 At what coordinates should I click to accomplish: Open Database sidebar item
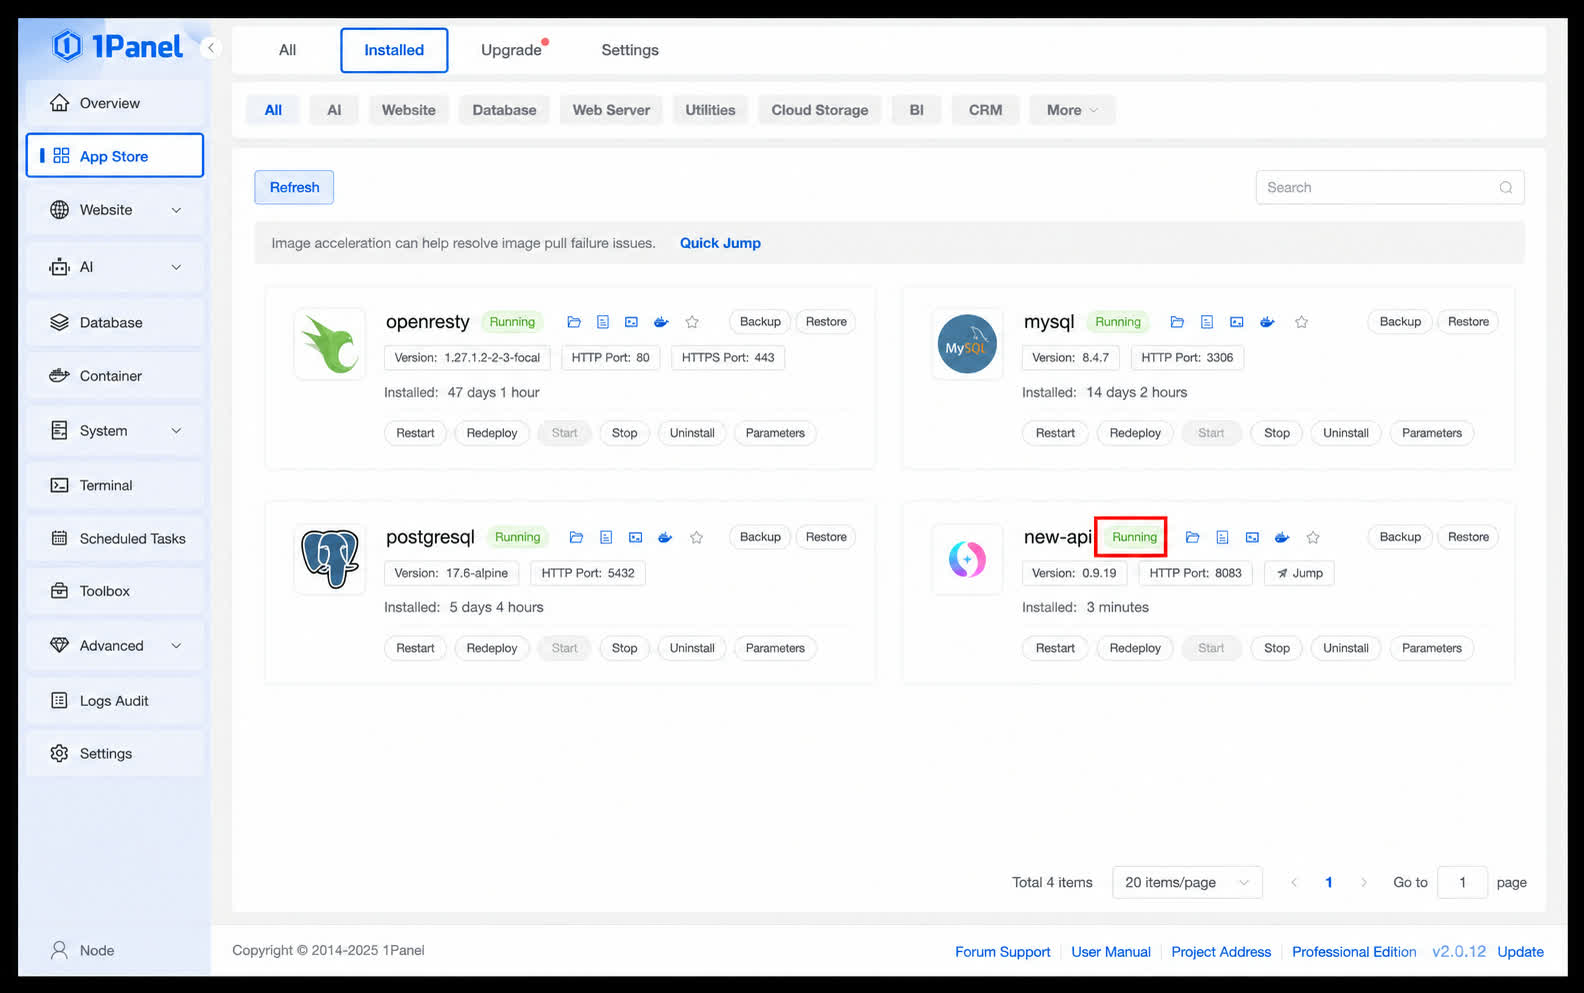115,323
